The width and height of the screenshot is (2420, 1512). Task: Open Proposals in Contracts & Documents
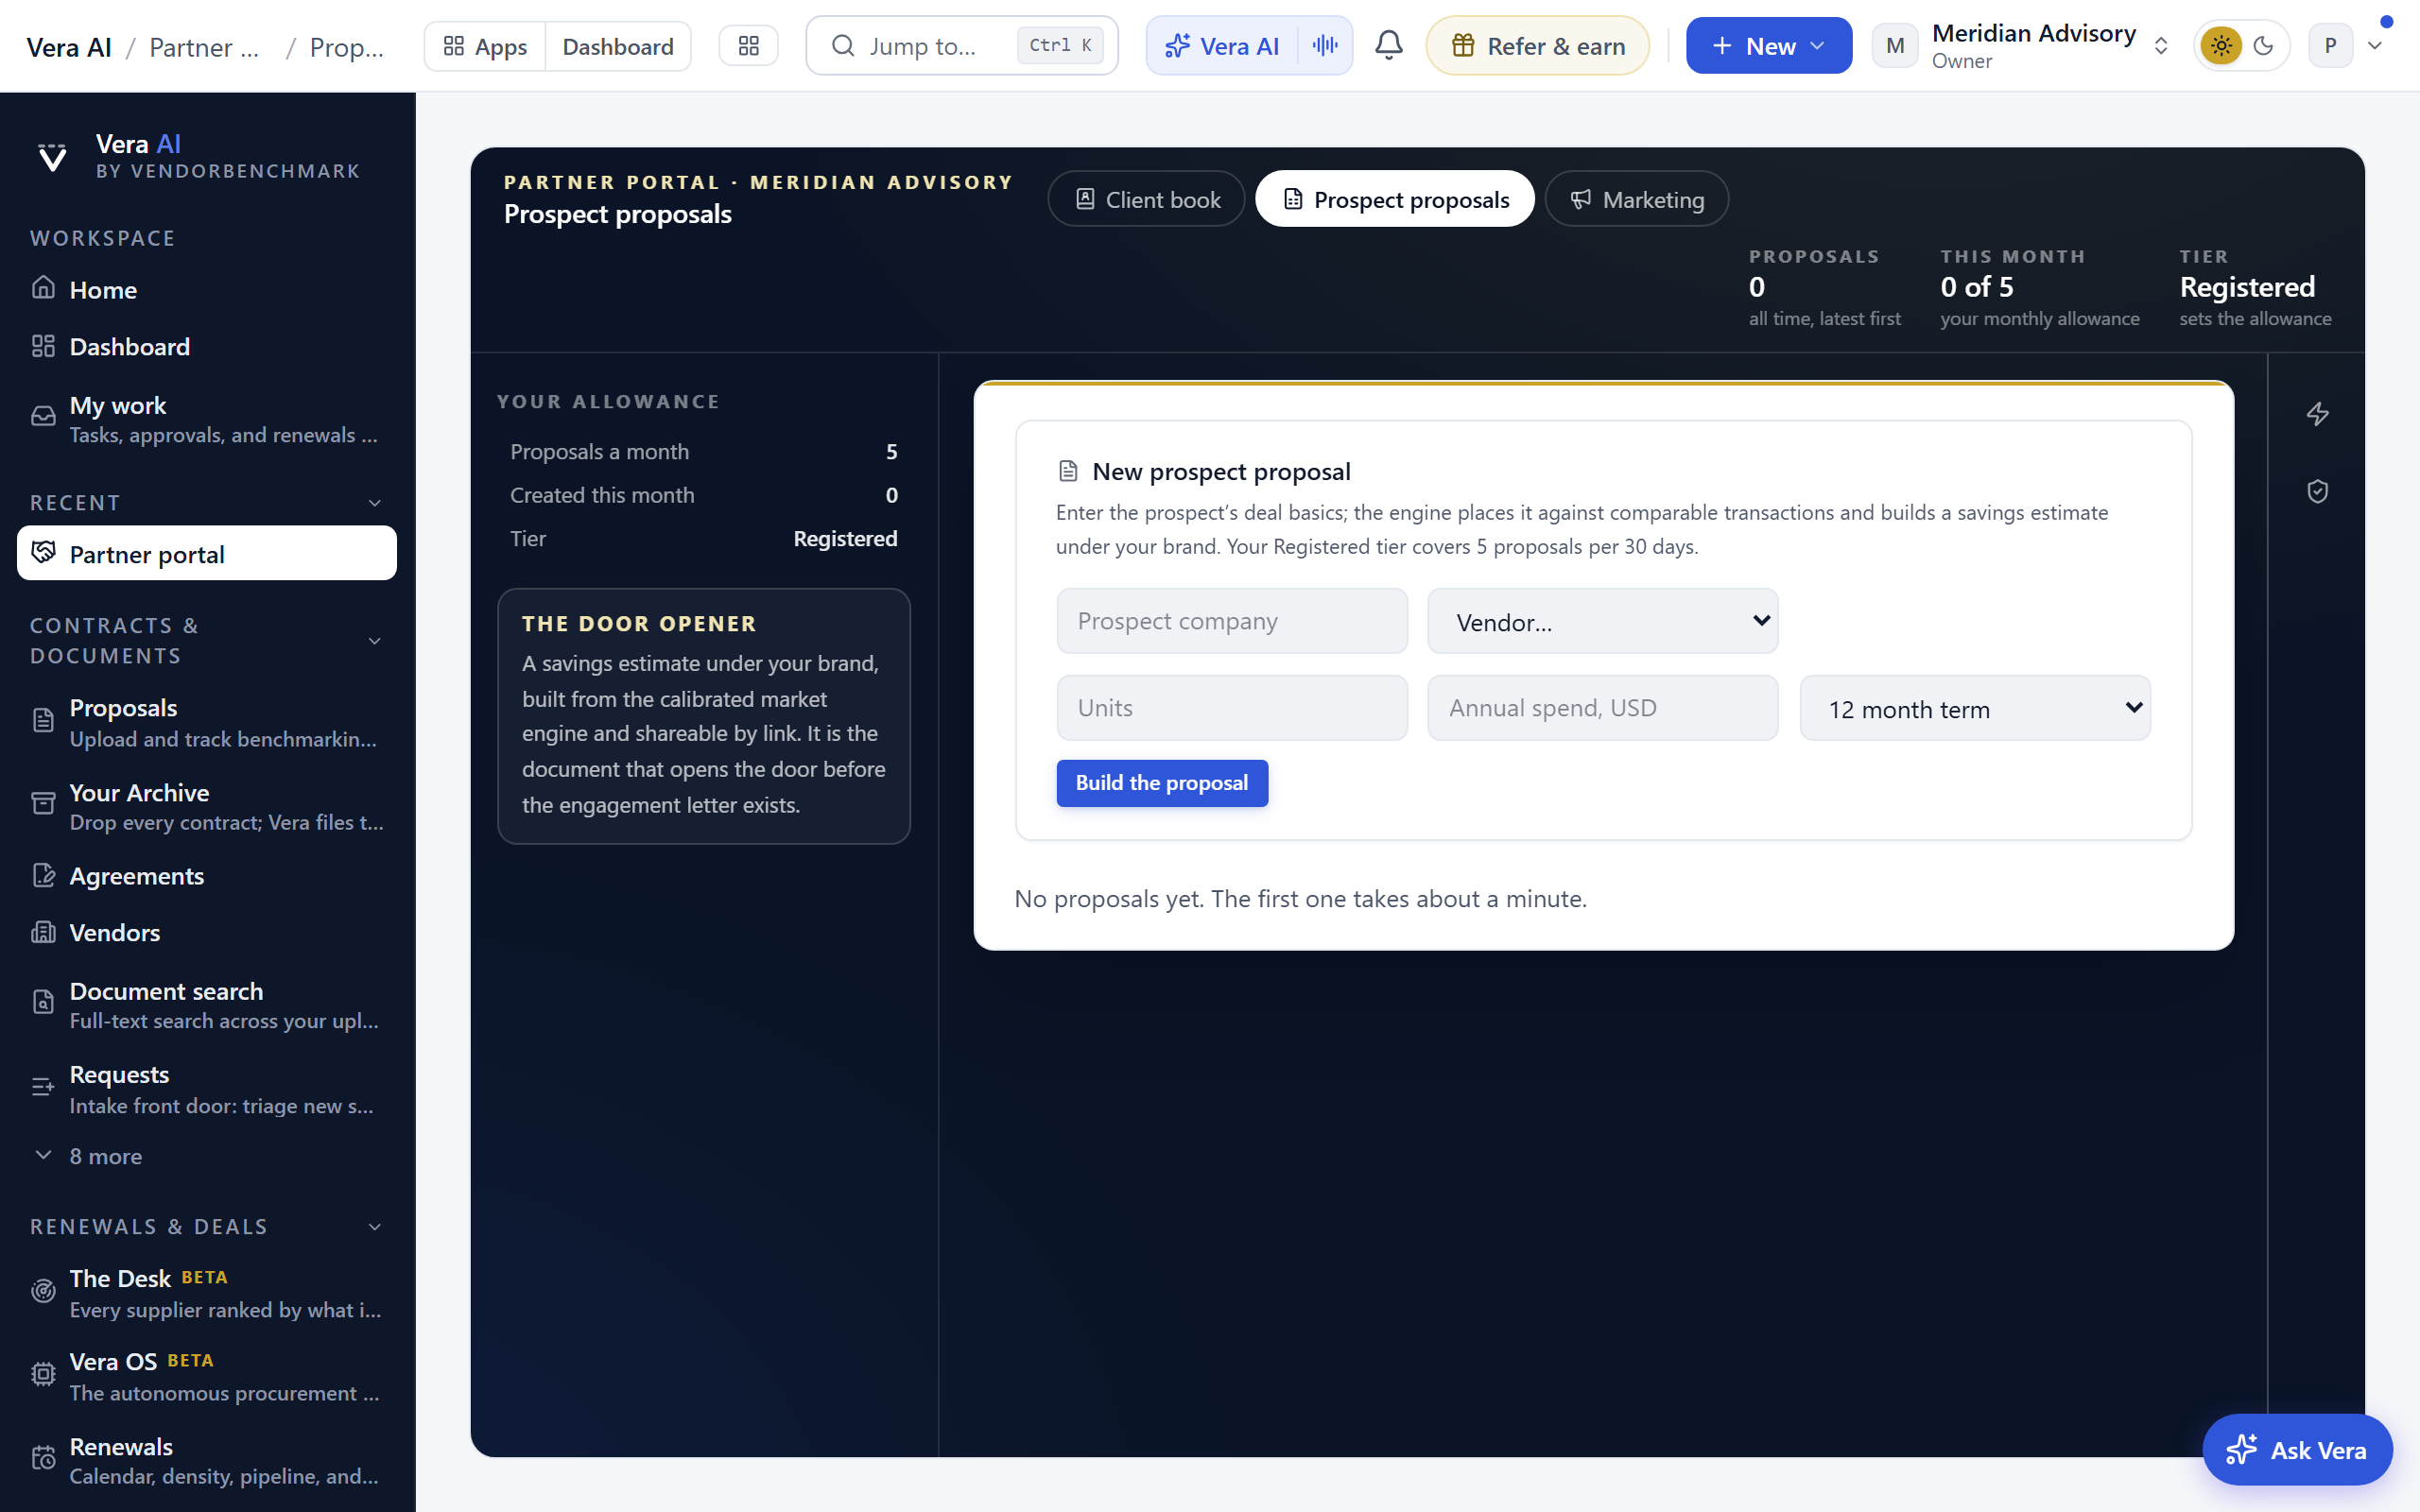207,722
